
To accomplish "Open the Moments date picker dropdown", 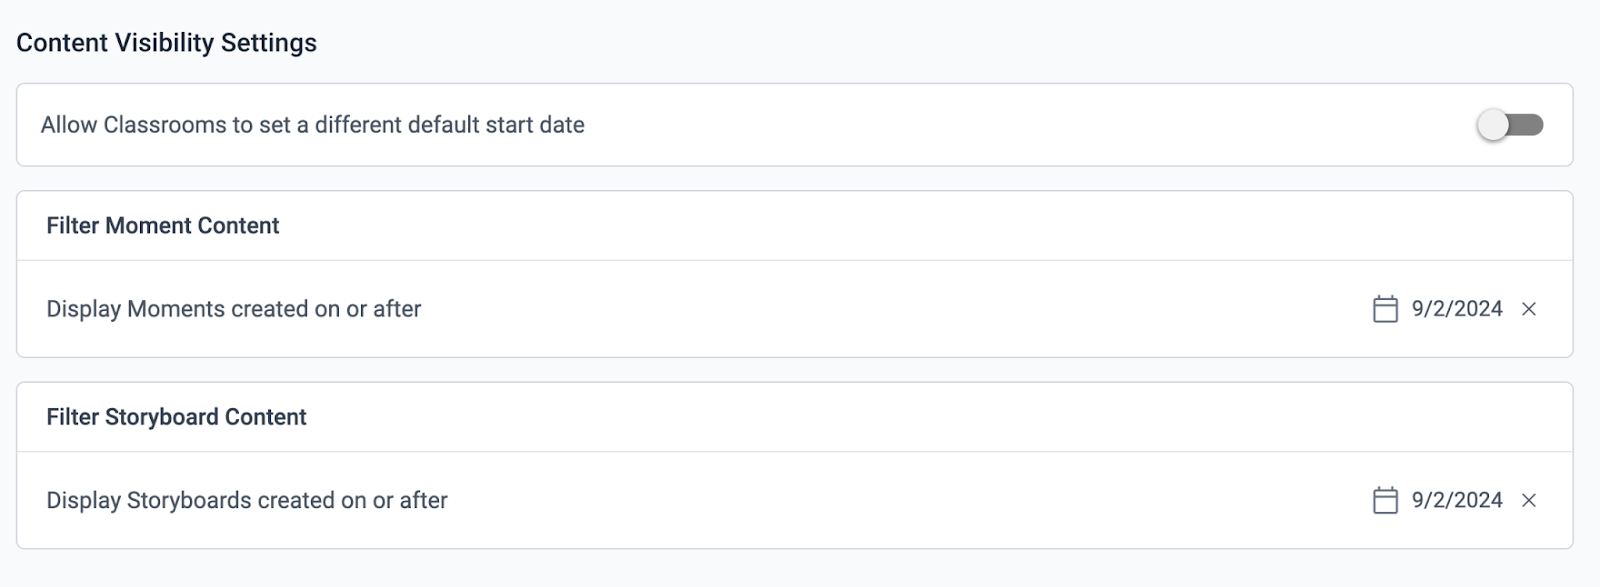I will [1437, 309].
